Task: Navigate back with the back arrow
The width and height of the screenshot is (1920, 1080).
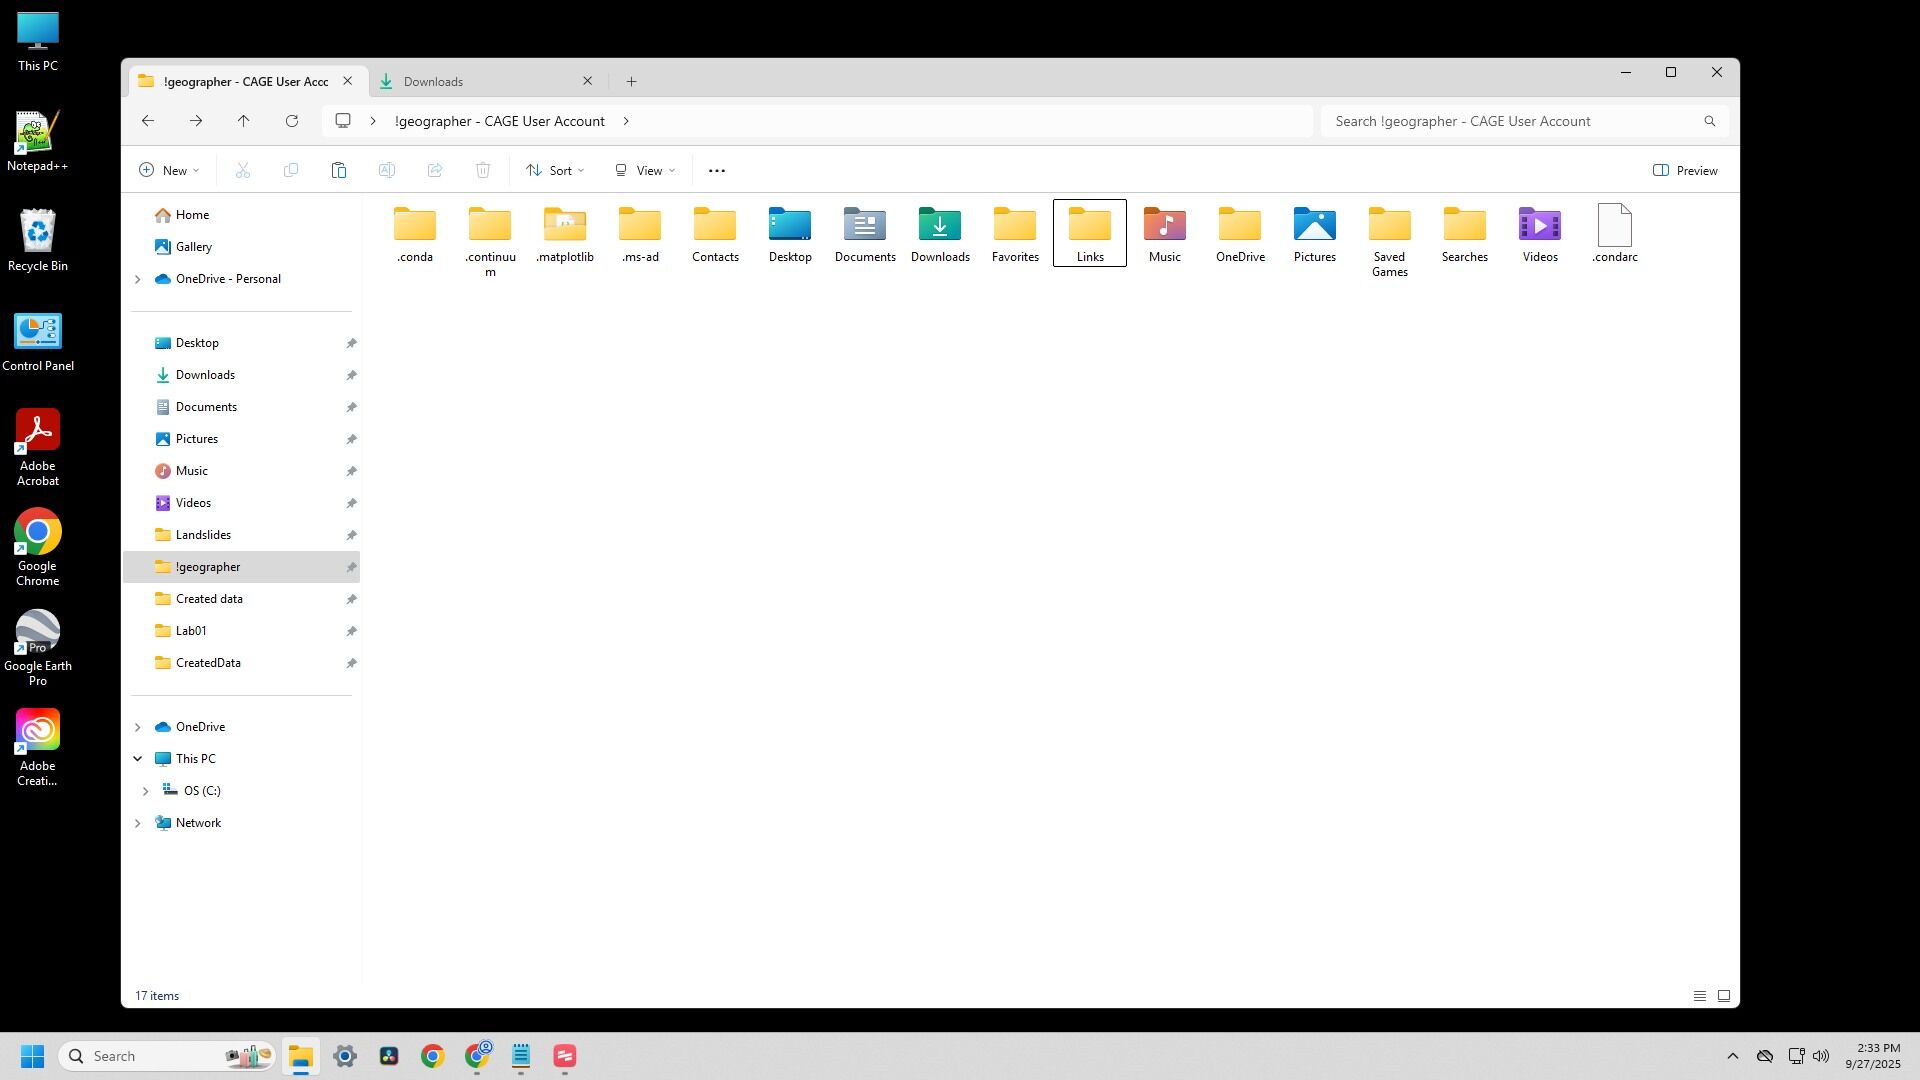Action: [x=148, y=121]
